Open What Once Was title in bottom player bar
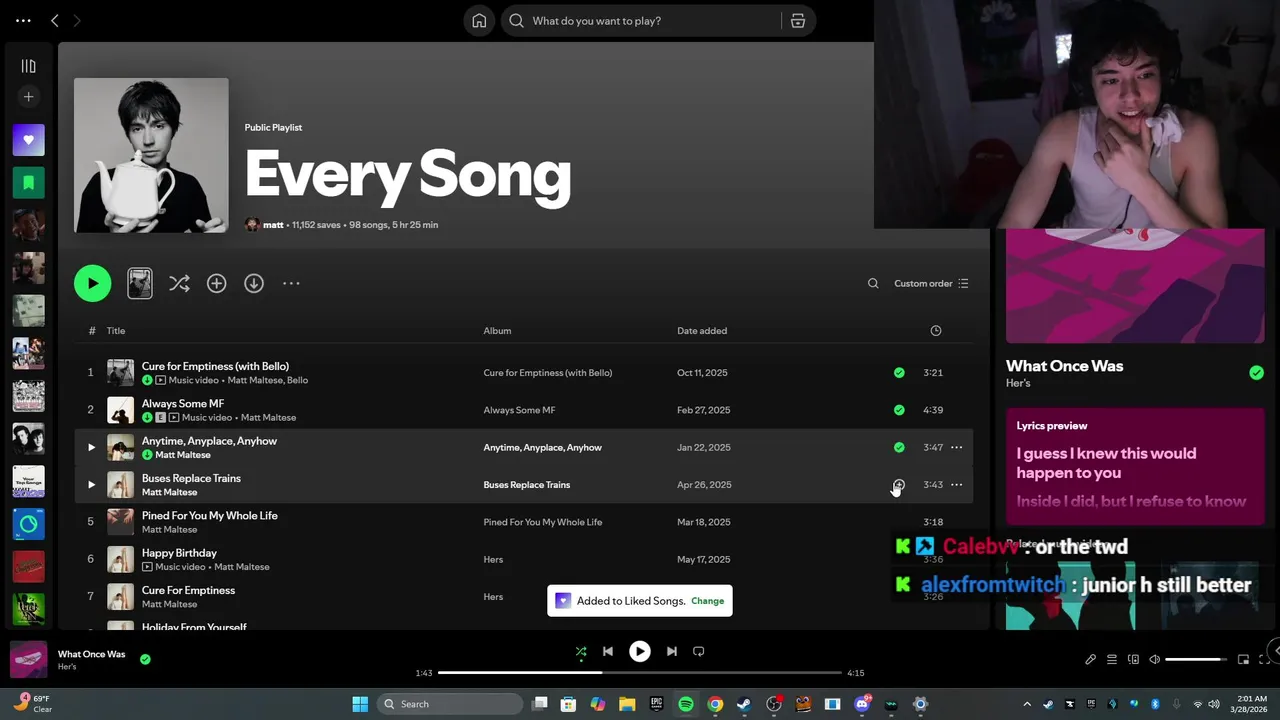Viewport: 1280px width, 720px height. pyautogui.click(x=91, y=654)
